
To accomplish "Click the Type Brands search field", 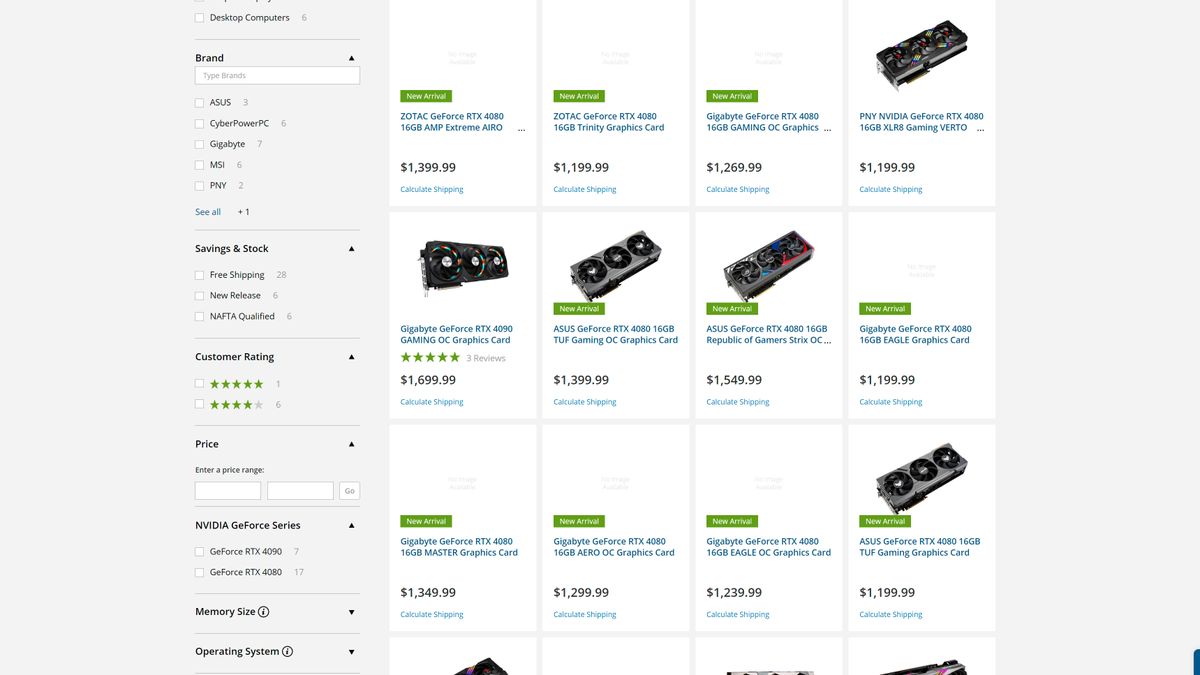I will [x=277, y=75].
